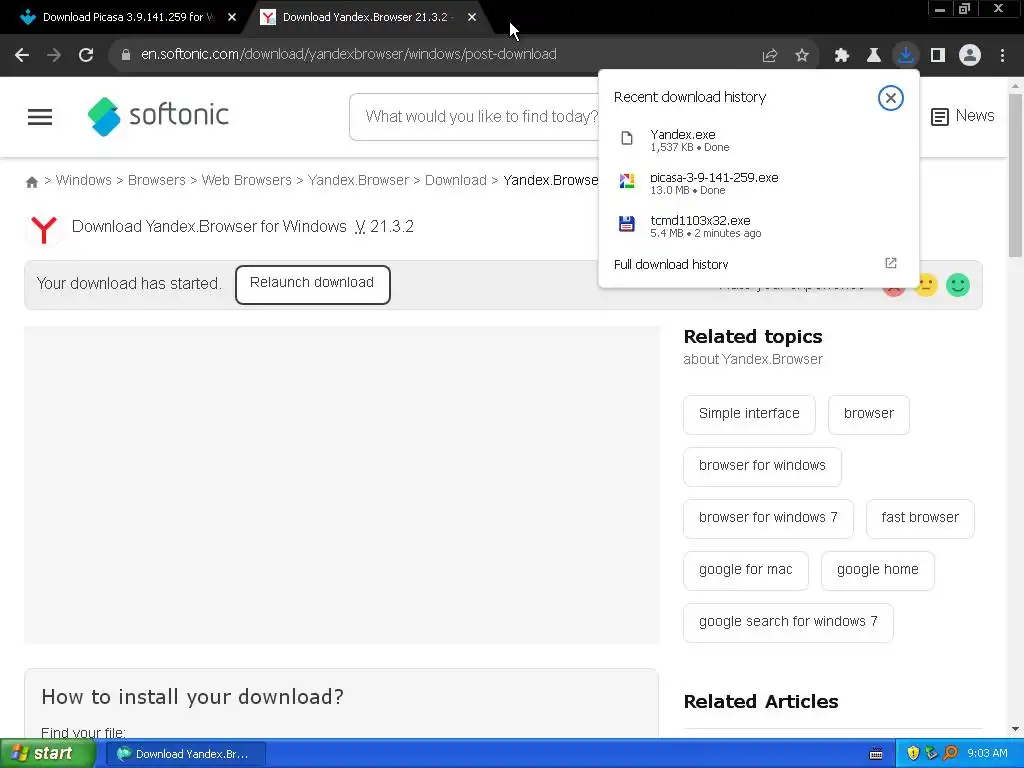Viewport: 1024px width, 768px height.
Task: Click the page vertical scrollbar thumb
Action: tap(1015, 175)
